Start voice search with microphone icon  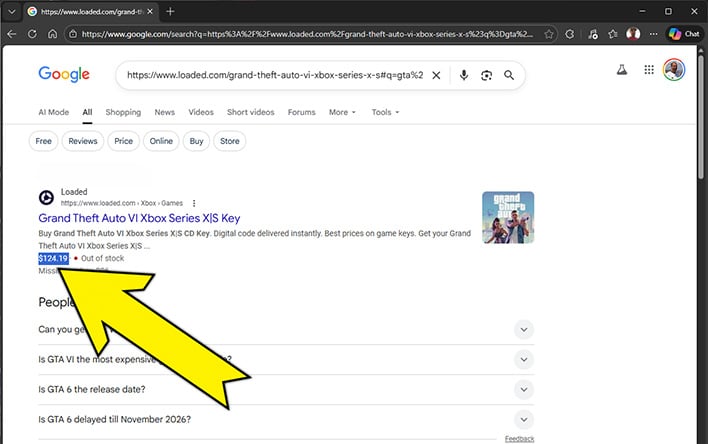click(464, 75)
